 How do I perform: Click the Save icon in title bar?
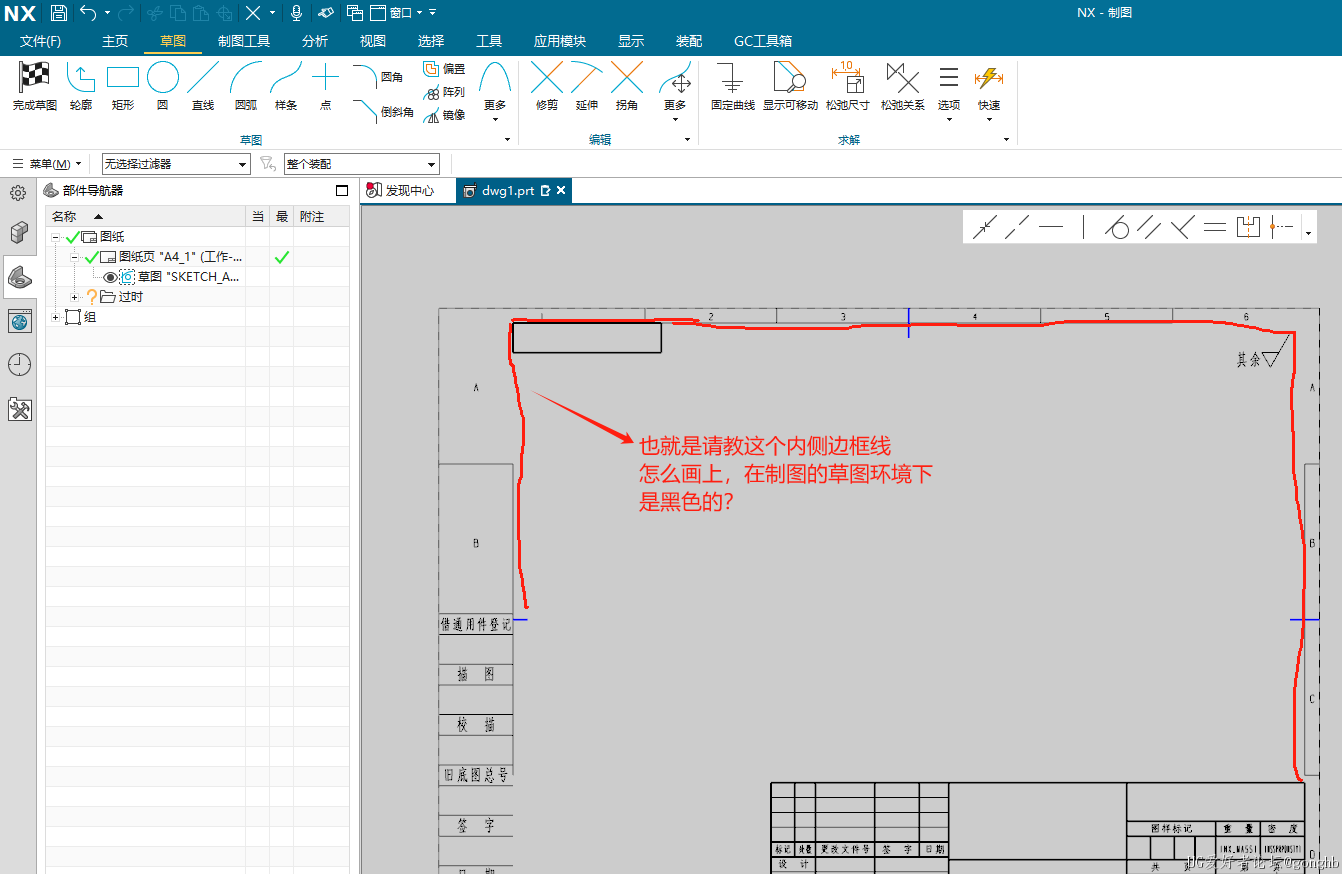point(59,13)
